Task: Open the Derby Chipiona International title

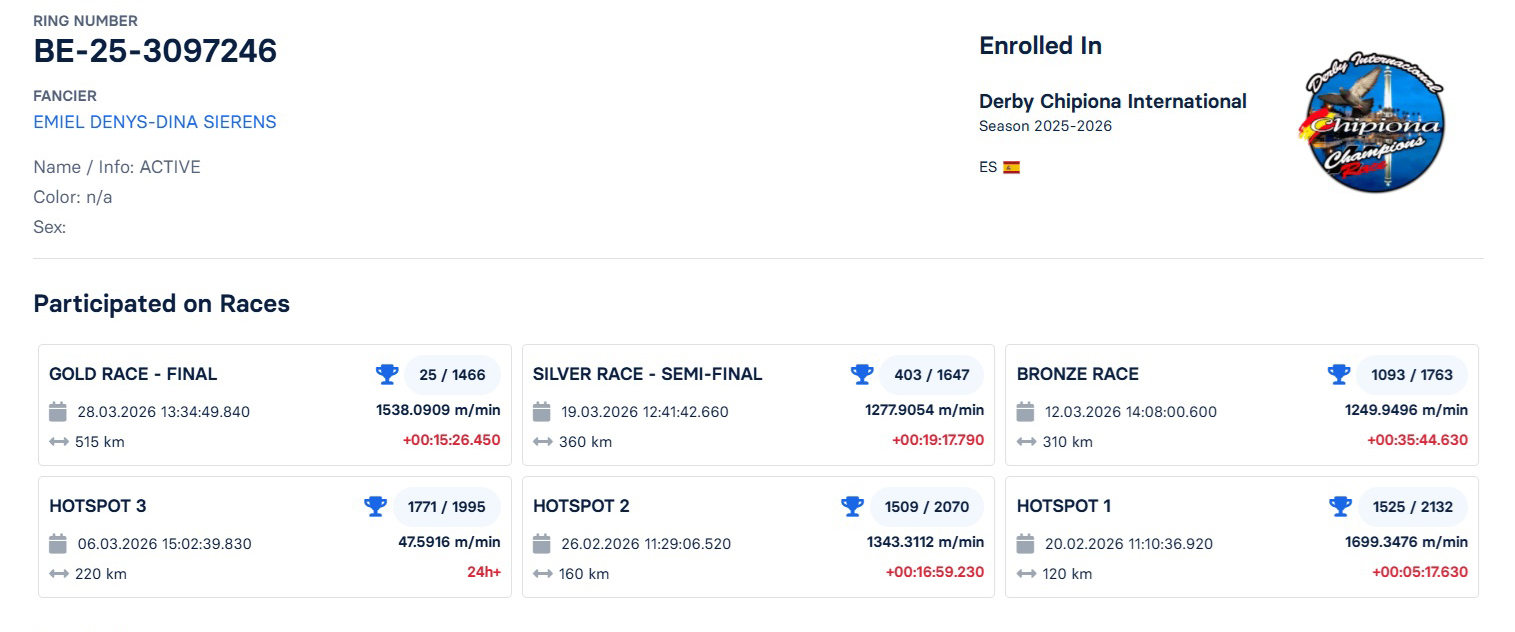Action: point(1113,101)
